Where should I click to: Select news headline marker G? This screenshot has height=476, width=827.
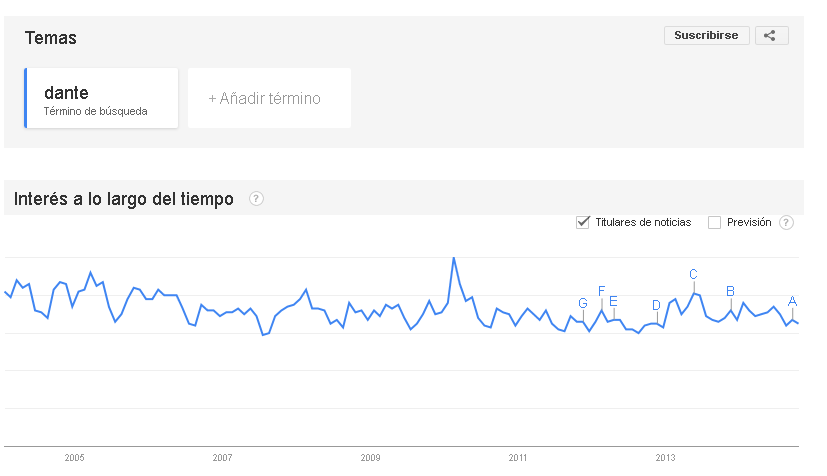tap(583, 303)
